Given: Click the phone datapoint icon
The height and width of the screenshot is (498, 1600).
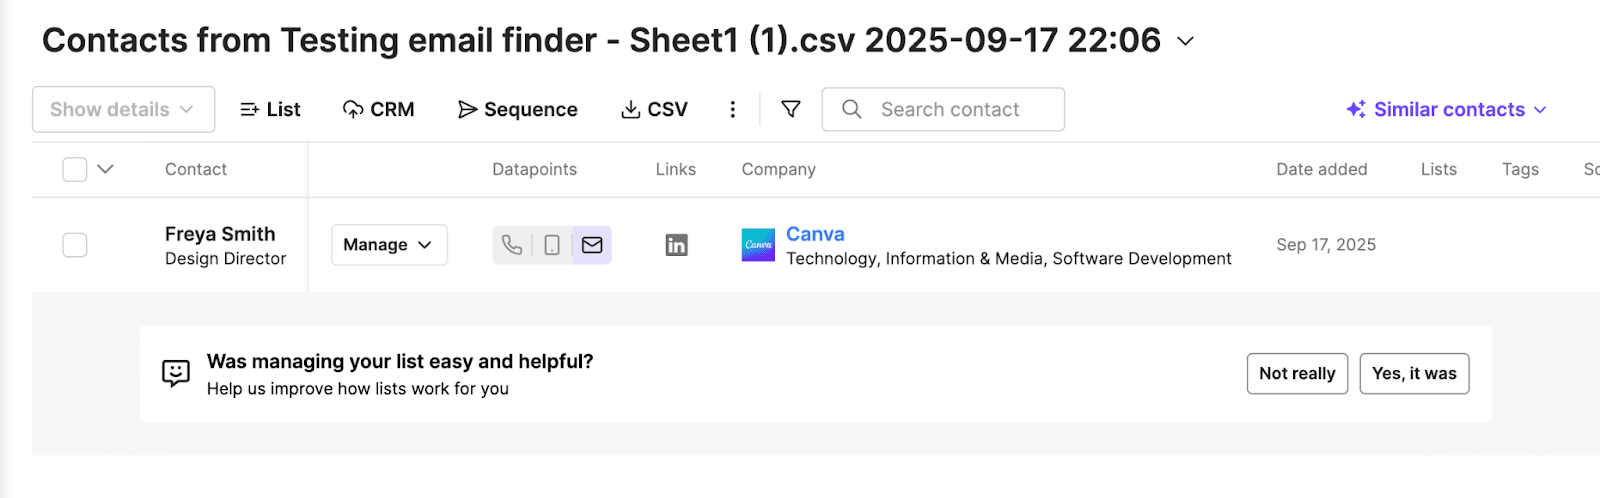Looking at the screenshot, I should (x=512, y=245).
